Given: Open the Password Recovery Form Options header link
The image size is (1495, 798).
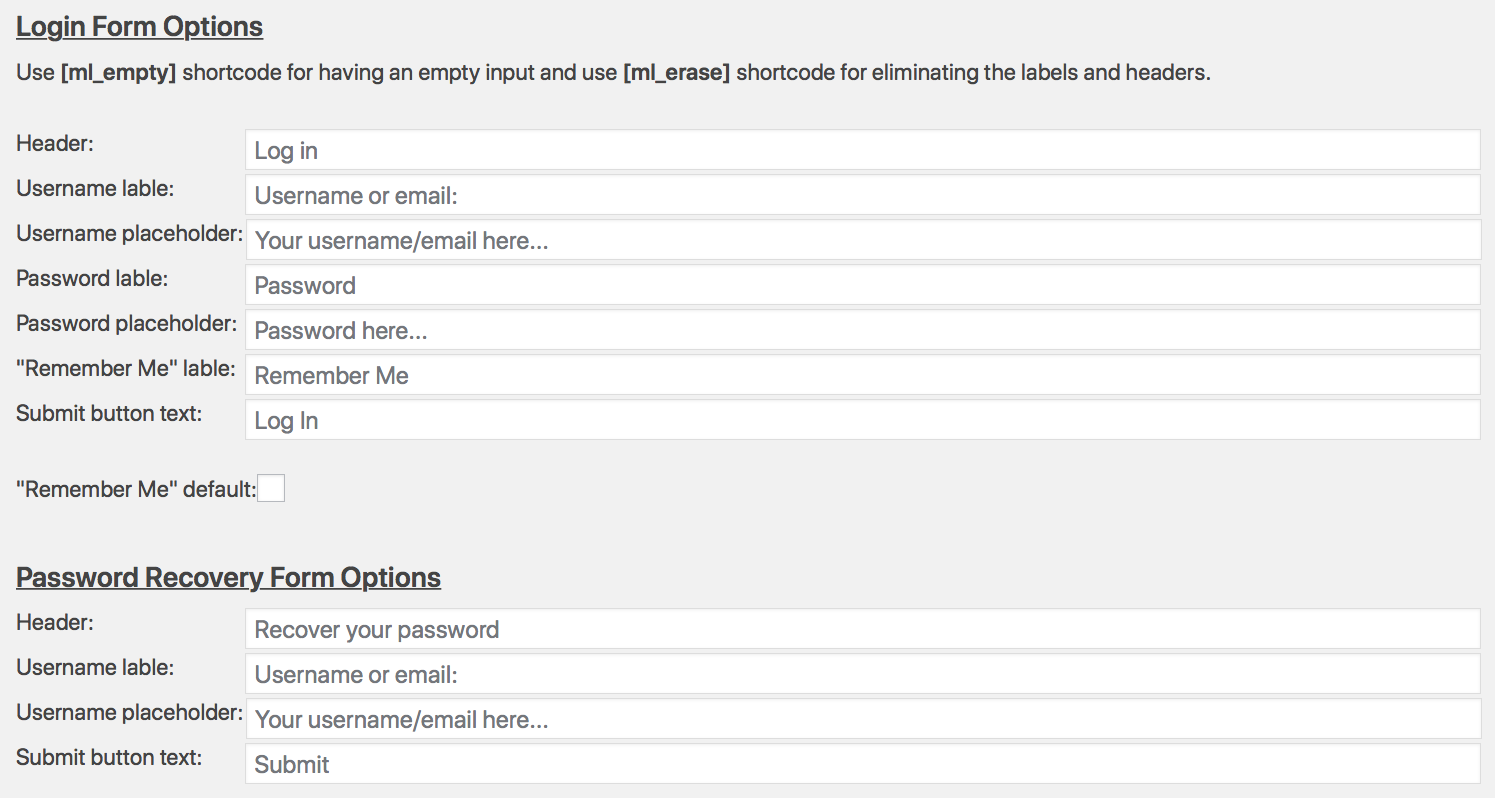Looking at the screenshot, I should pos(228,577).
